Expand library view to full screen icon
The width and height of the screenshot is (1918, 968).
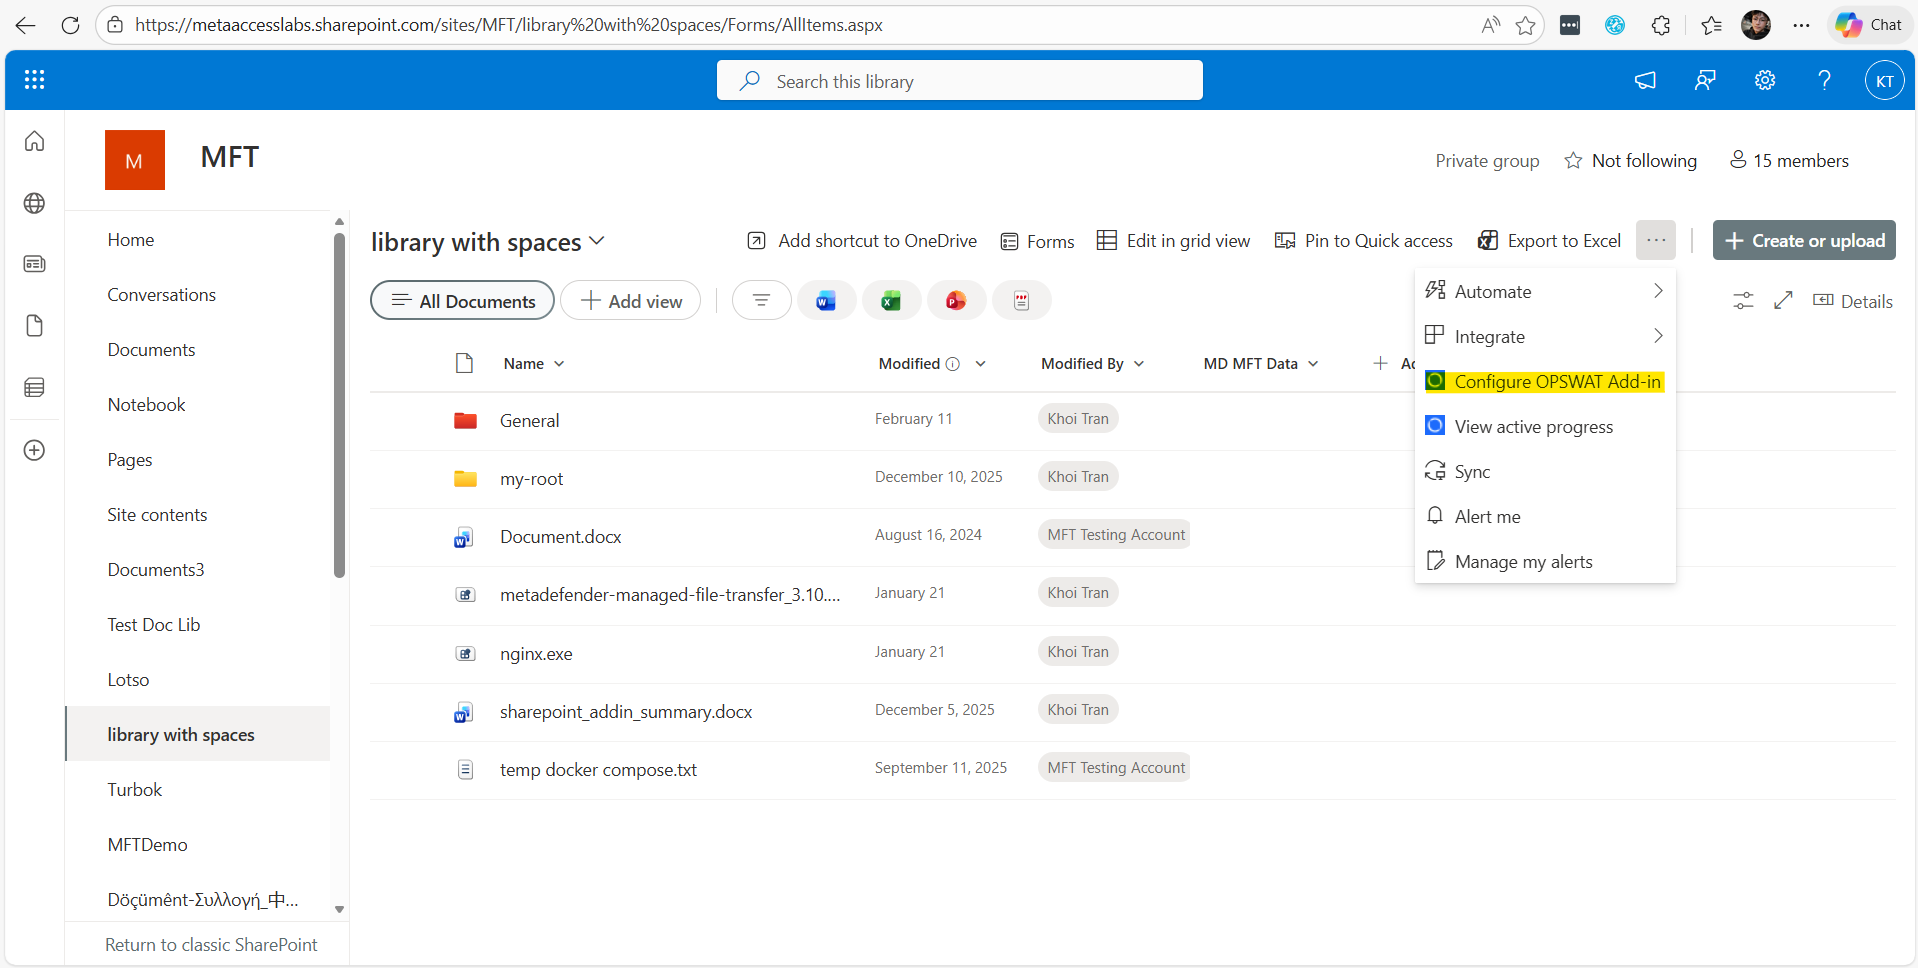1784,300
